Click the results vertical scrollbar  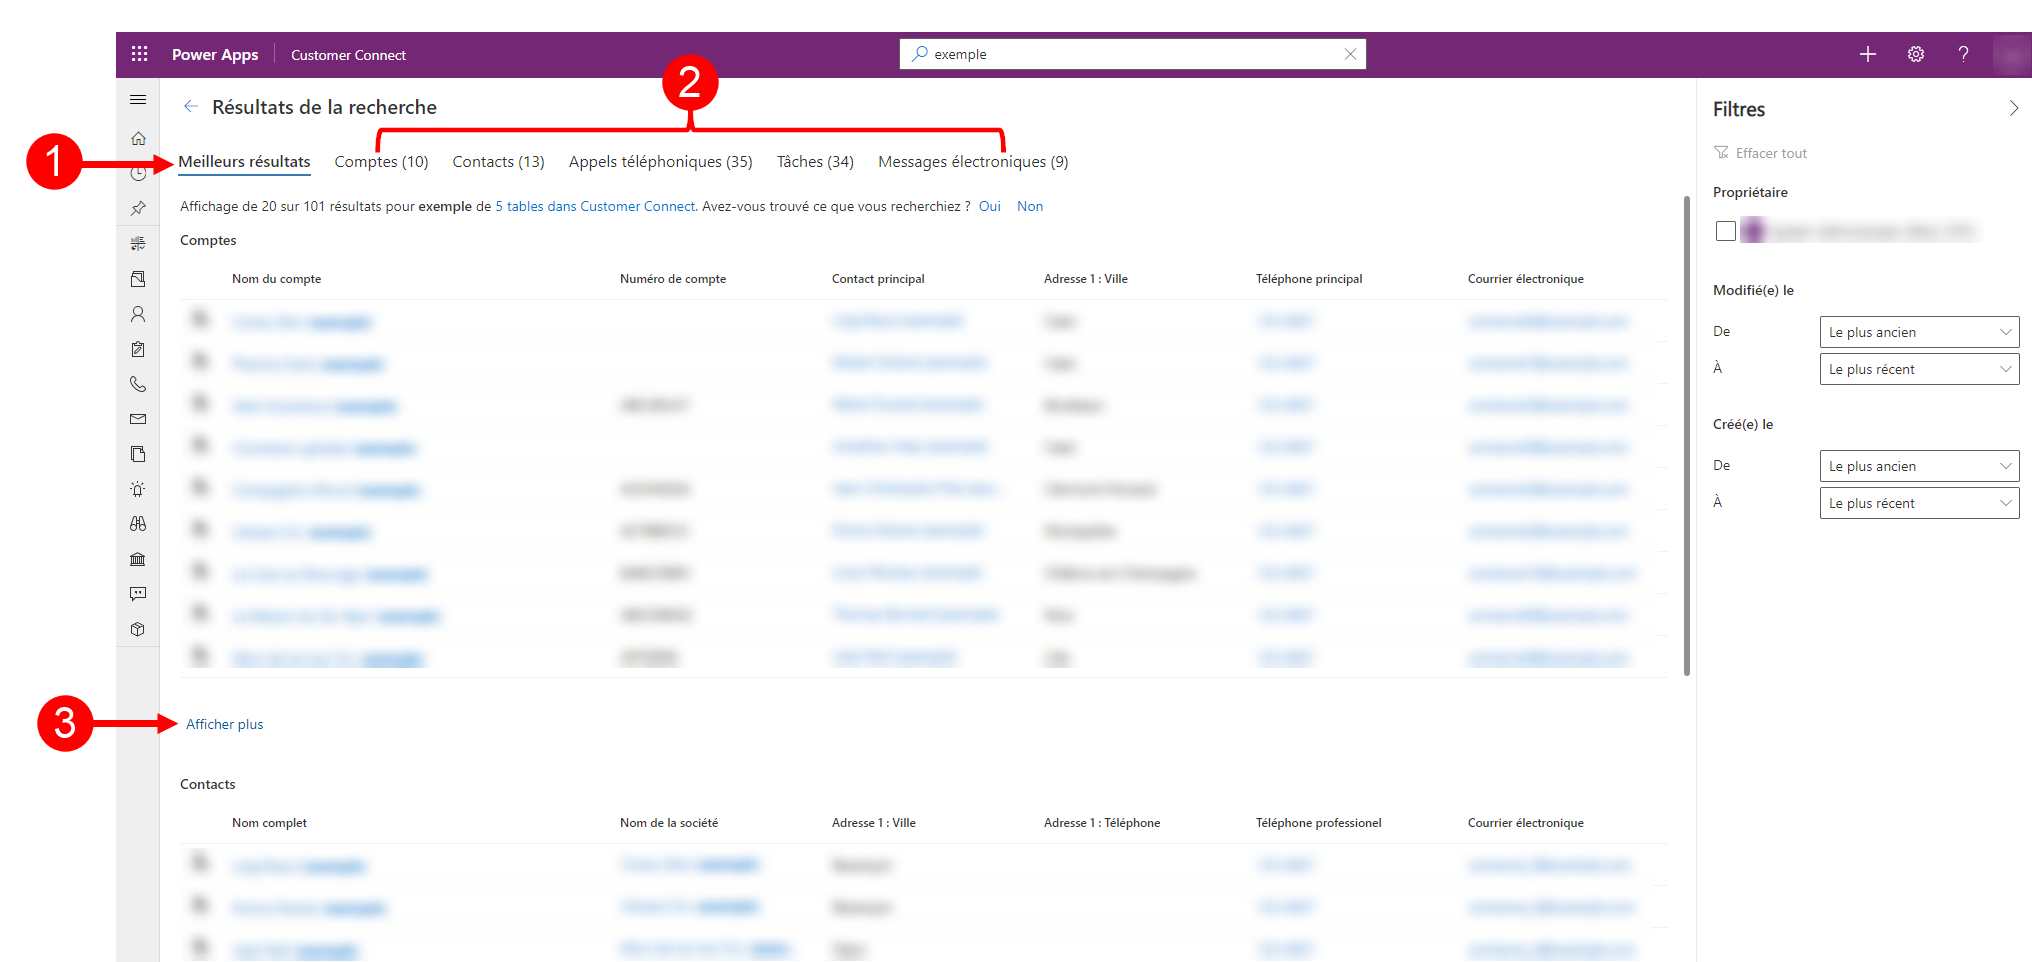(x=1687, y=435)
